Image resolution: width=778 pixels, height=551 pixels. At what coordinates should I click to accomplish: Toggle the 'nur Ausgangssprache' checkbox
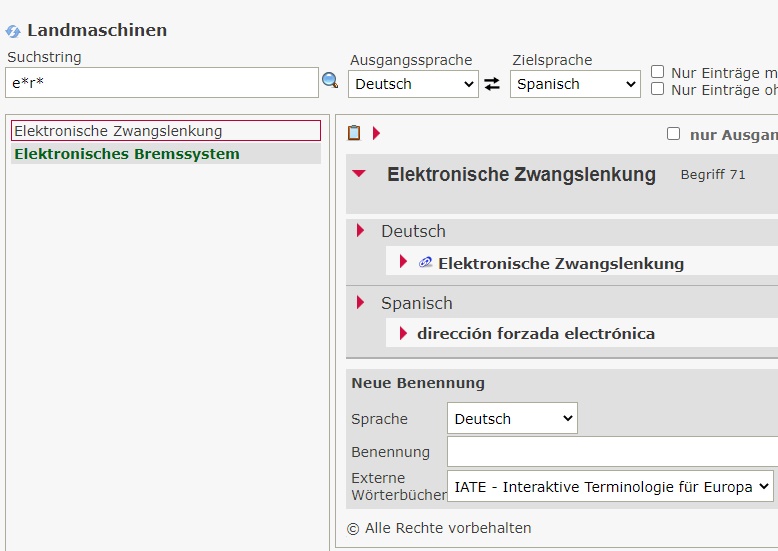click(673, 134)
